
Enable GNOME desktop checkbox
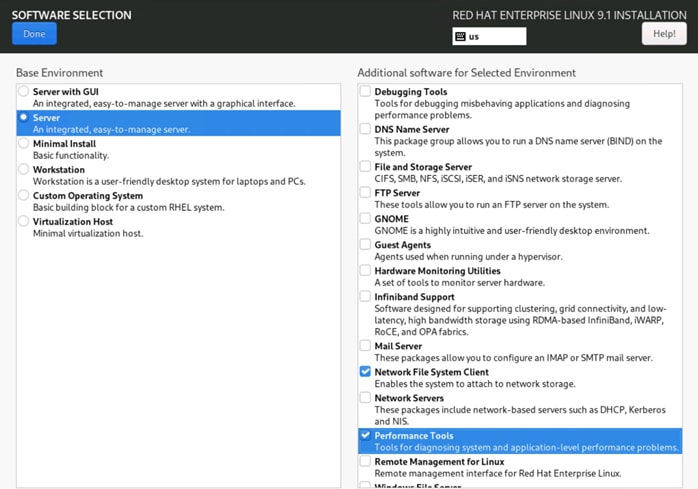[x=365, y=218]
